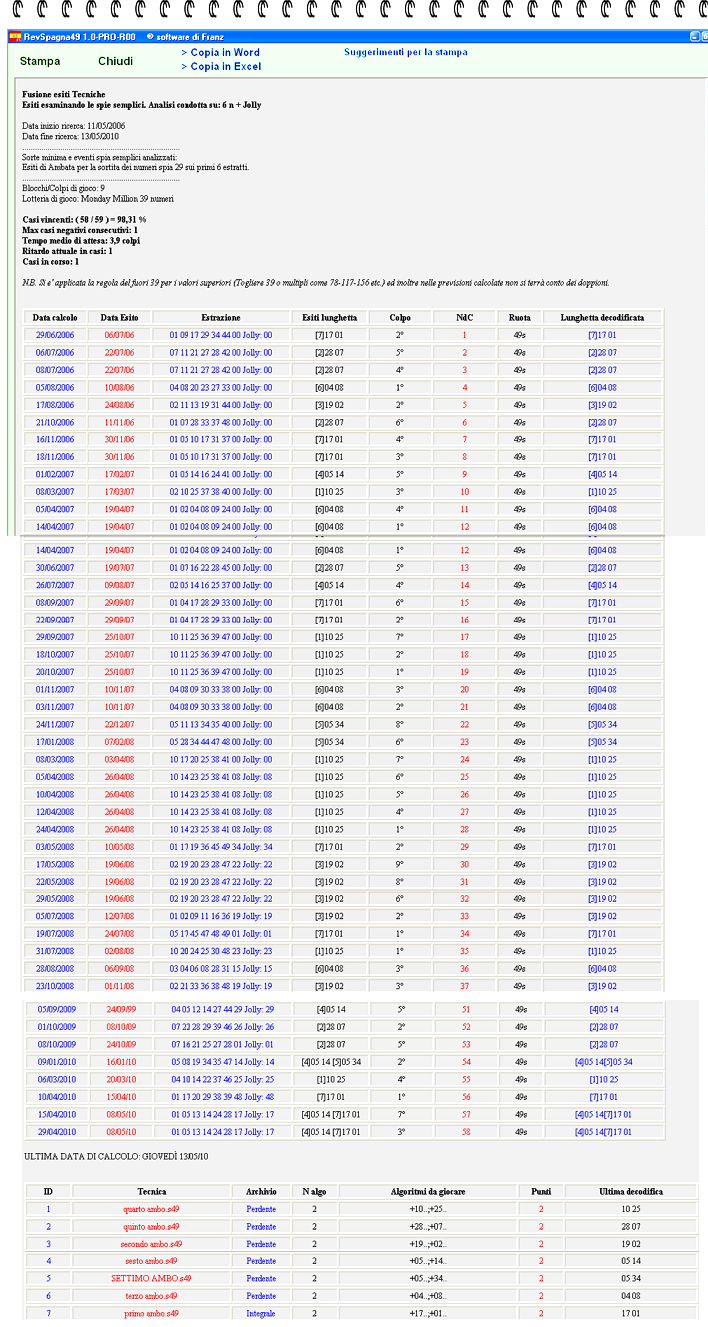Select Data calcolo cell '29/04/2010'
The image size is (708, 1327).
(57, 1132)
